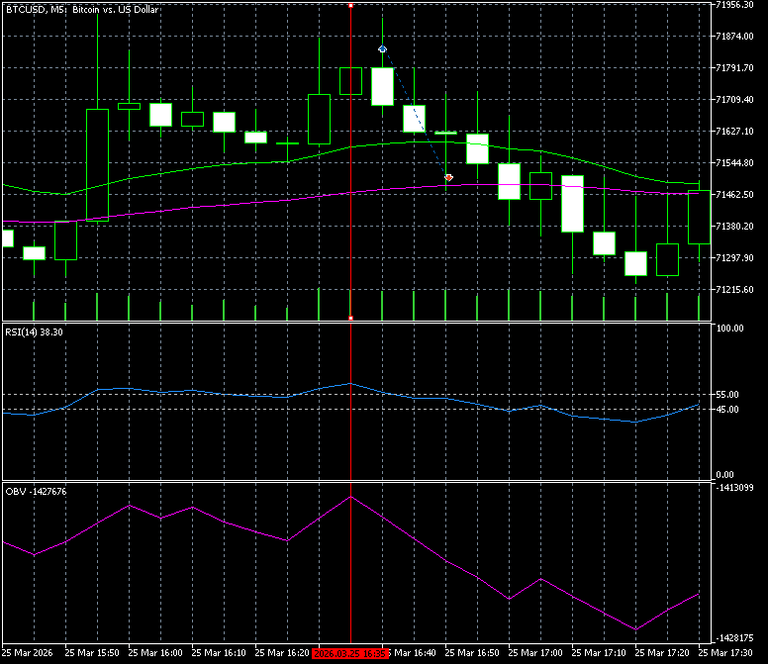
Task: Click the 25 Mar 16:10 time label
Action: [218, 653]
